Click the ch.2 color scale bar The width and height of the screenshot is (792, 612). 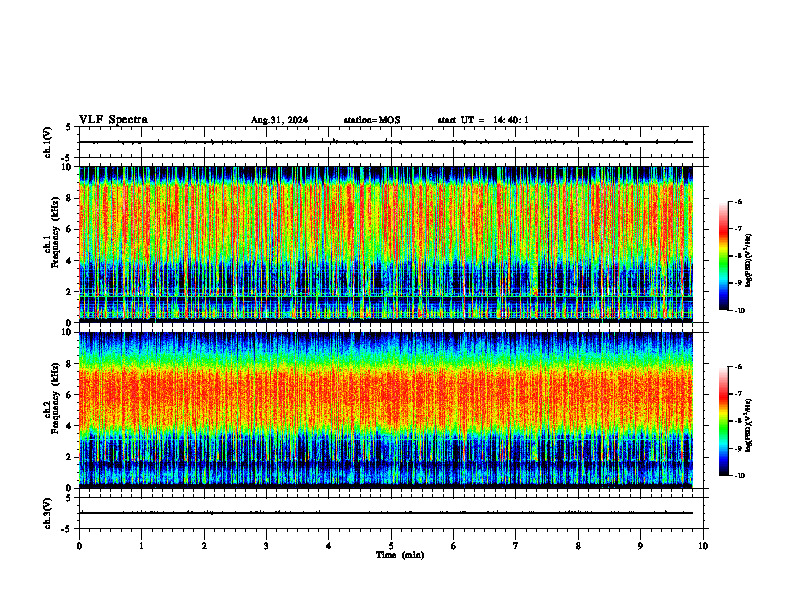[724, 421]
